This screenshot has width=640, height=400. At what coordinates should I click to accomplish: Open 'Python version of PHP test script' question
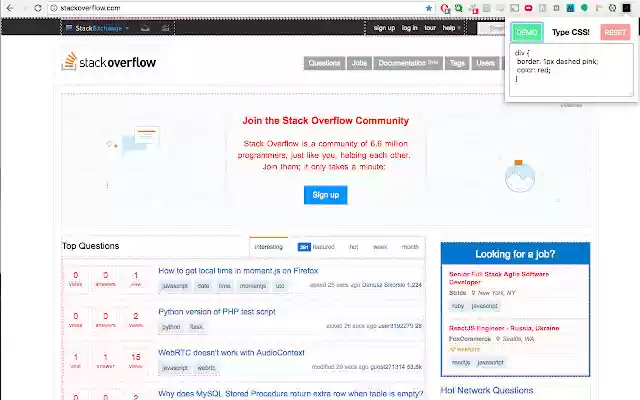tap(217, 312)
